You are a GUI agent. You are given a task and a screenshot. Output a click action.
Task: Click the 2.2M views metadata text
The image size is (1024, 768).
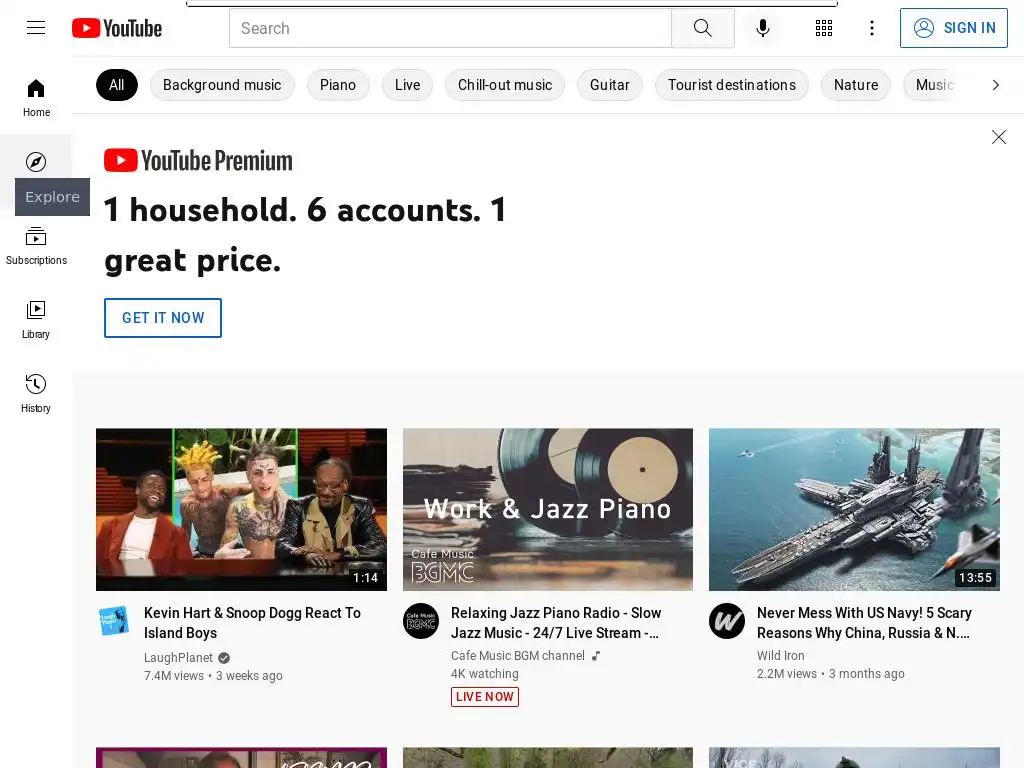(x=787, y=674)
